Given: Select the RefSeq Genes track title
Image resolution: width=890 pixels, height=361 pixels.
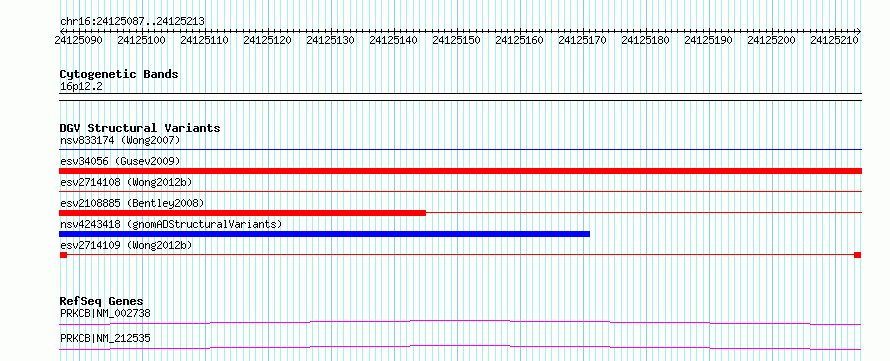Looking at the screenshot, I should [102, 301].
